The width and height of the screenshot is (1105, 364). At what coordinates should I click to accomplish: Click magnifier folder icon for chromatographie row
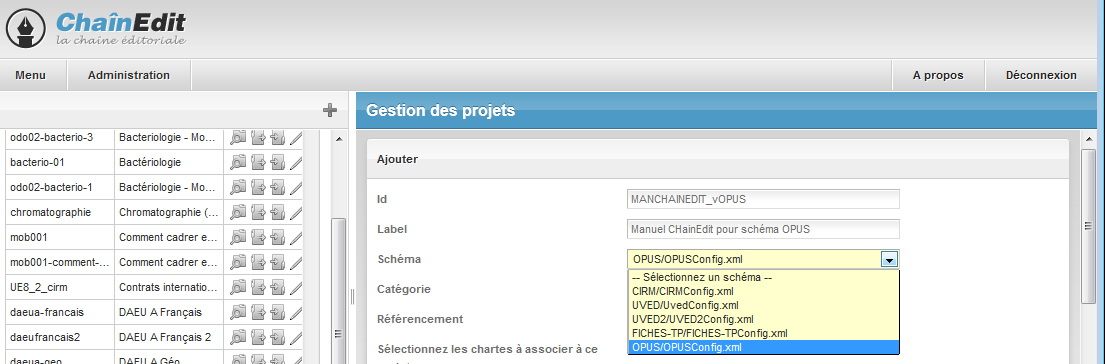point(238,212)
